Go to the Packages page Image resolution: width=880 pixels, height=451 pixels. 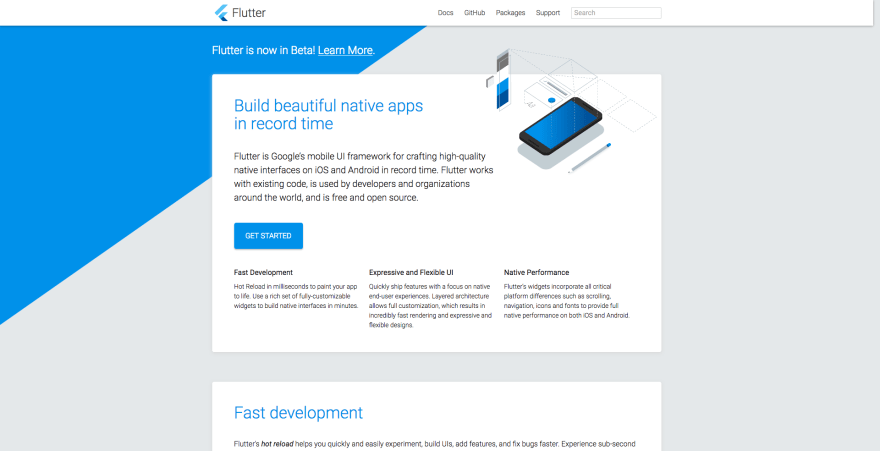click(510, 13)
